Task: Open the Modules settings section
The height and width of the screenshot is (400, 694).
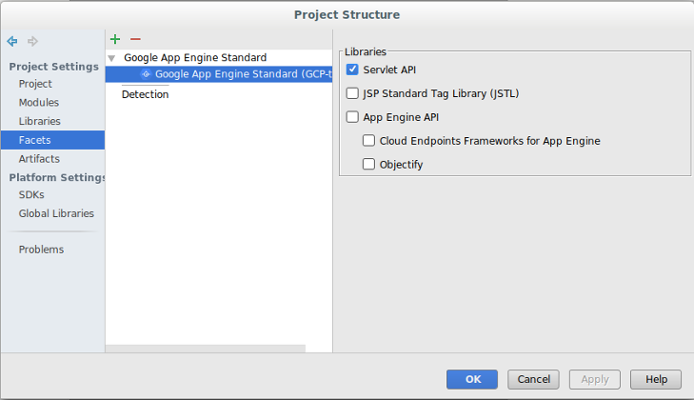Action: point(38,102)
